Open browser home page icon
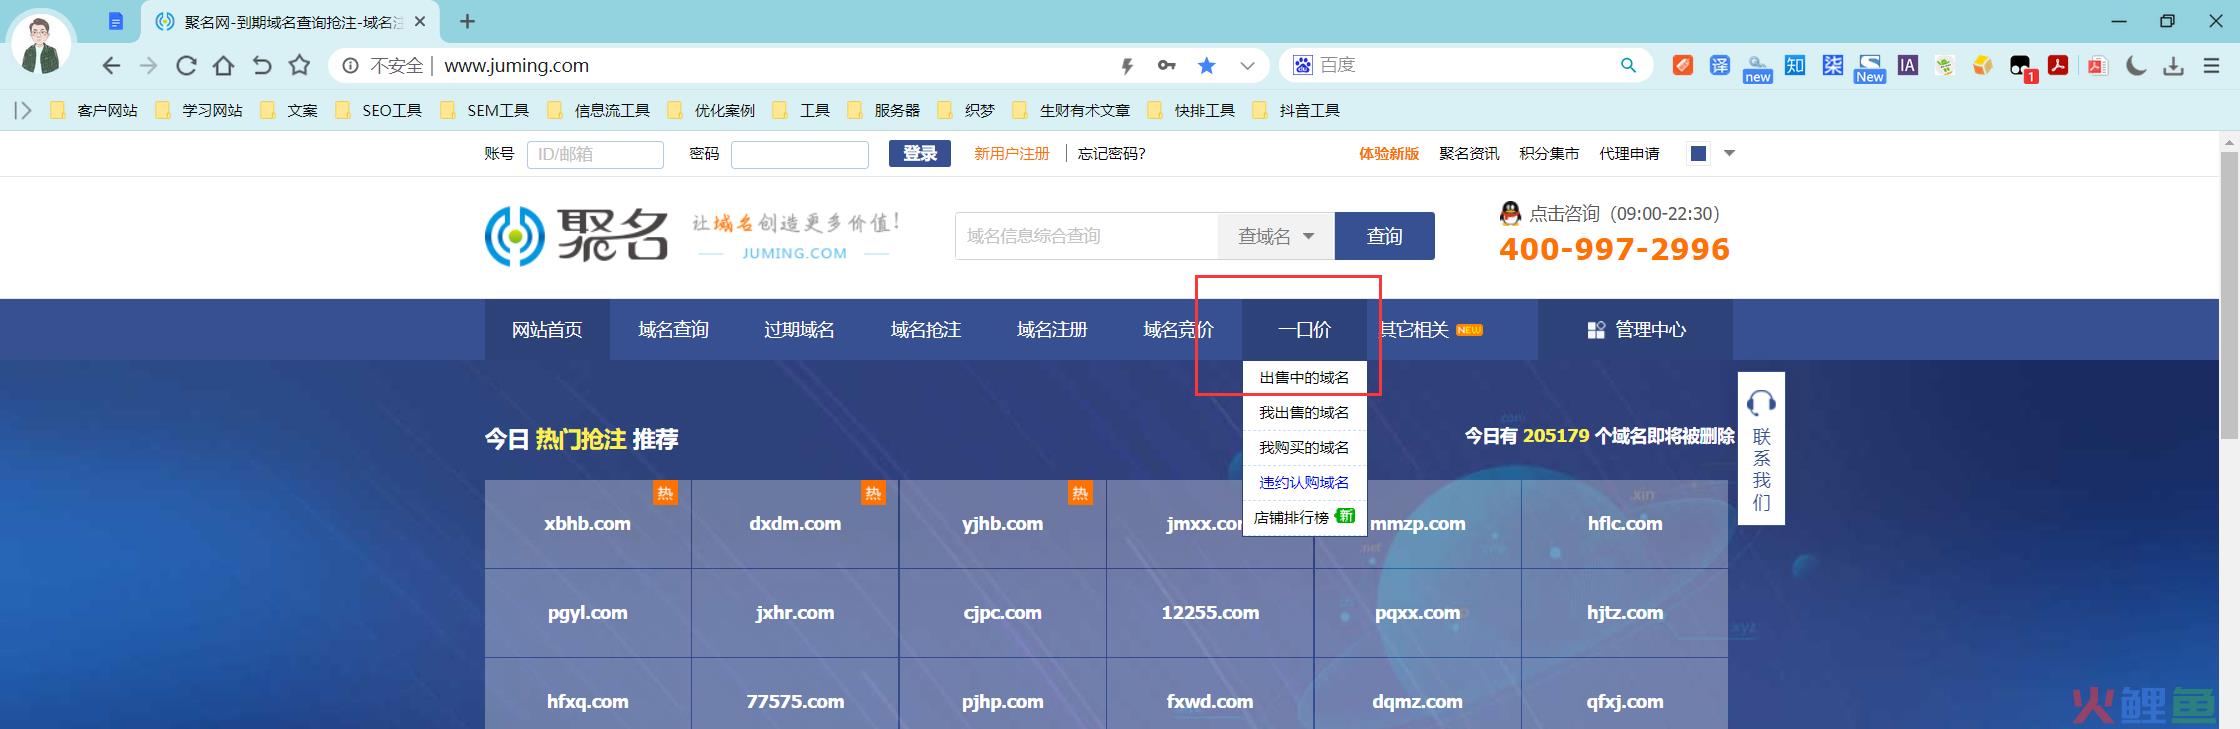This screenshot has width=2240, height=729. (x=224, y=66)
